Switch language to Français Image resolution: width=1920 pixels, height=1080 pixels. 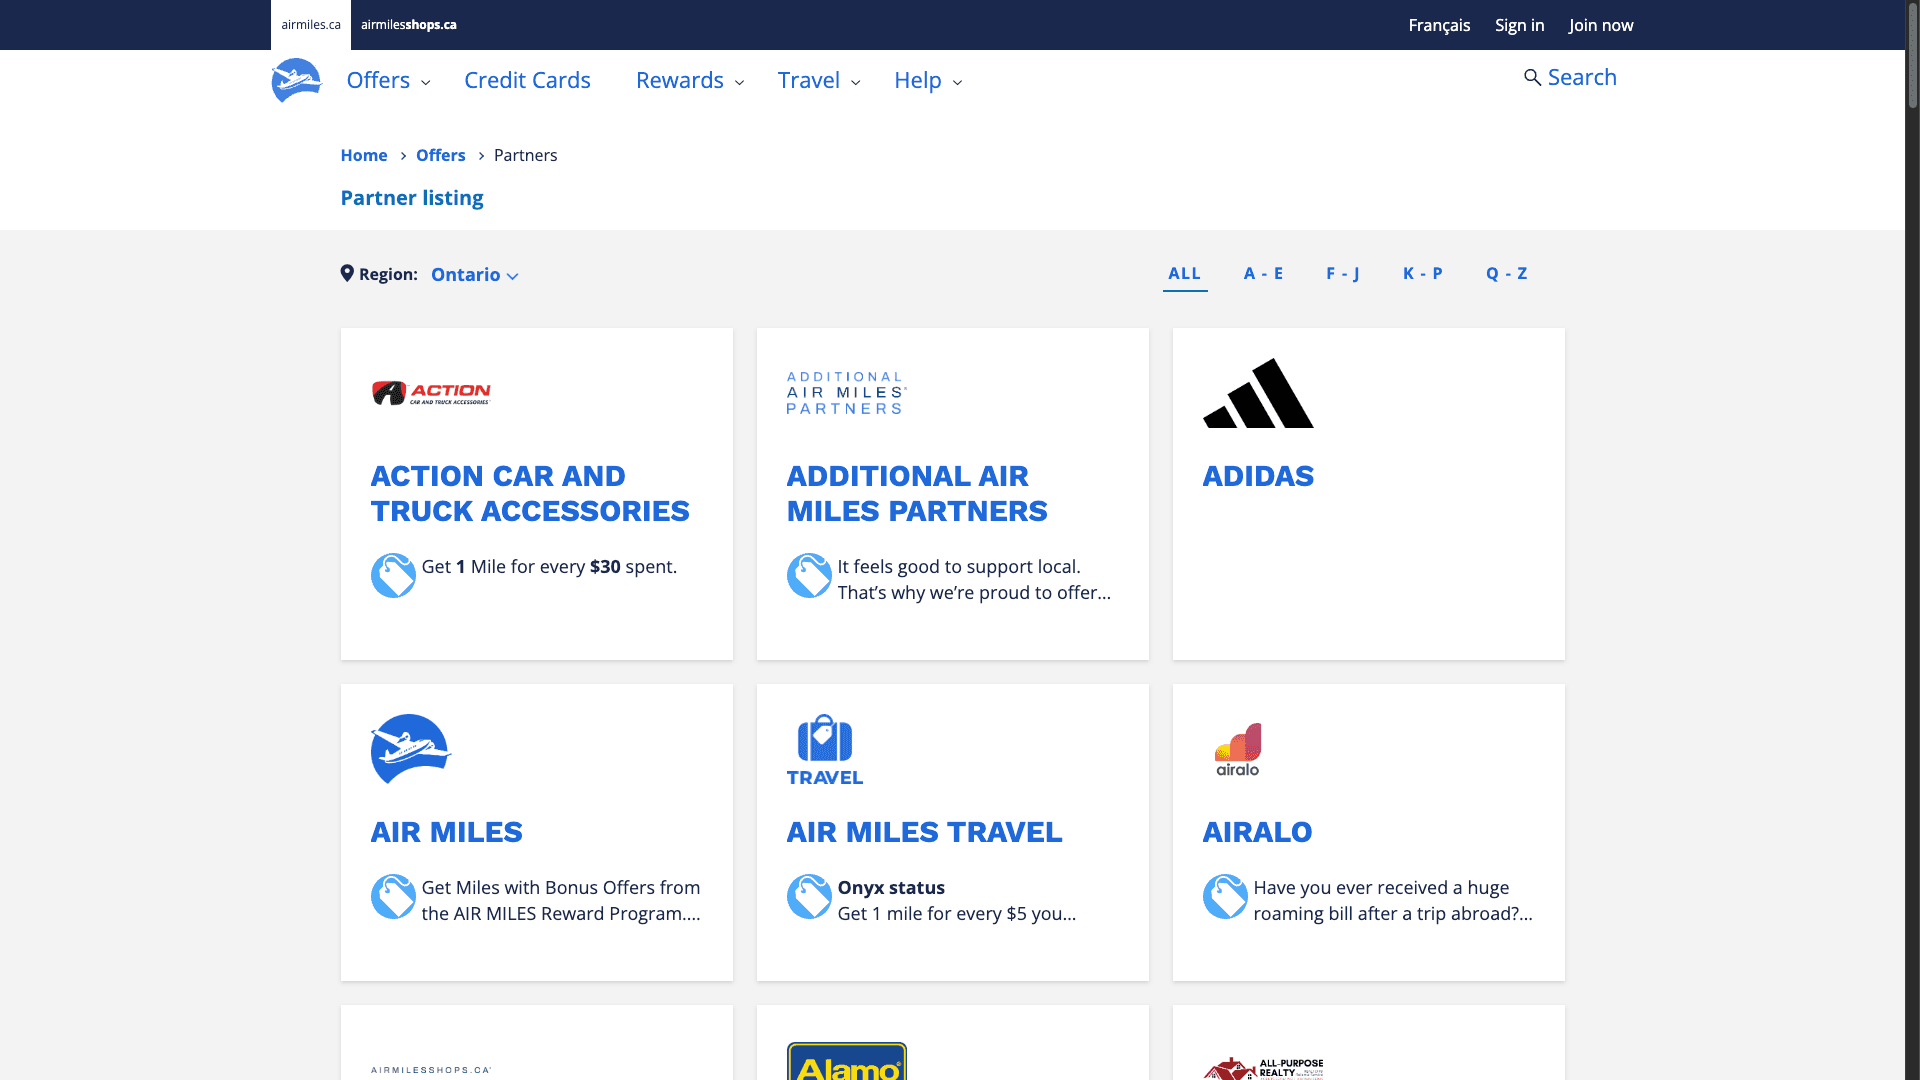click(x=1439, y=25)
